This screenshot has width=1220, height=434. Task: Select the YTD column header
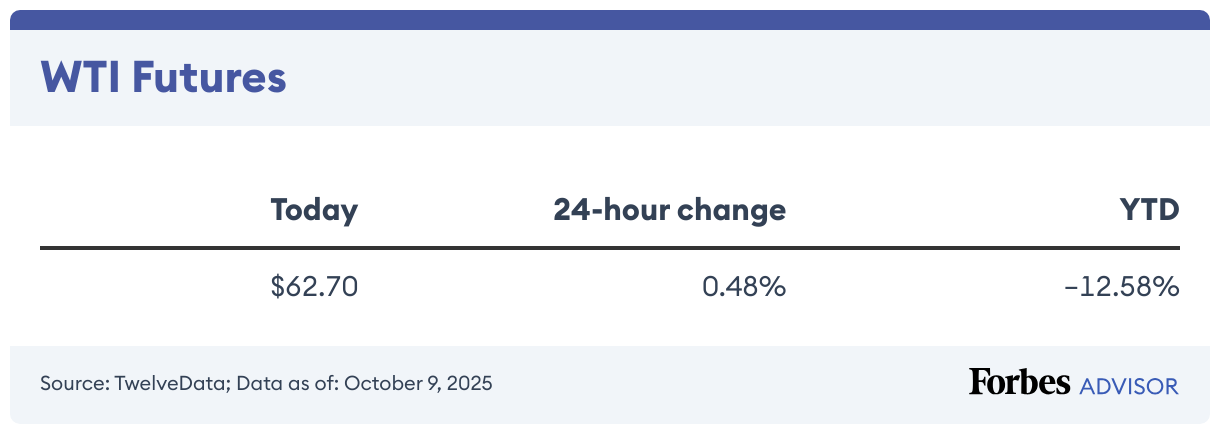pos(1152,211)
